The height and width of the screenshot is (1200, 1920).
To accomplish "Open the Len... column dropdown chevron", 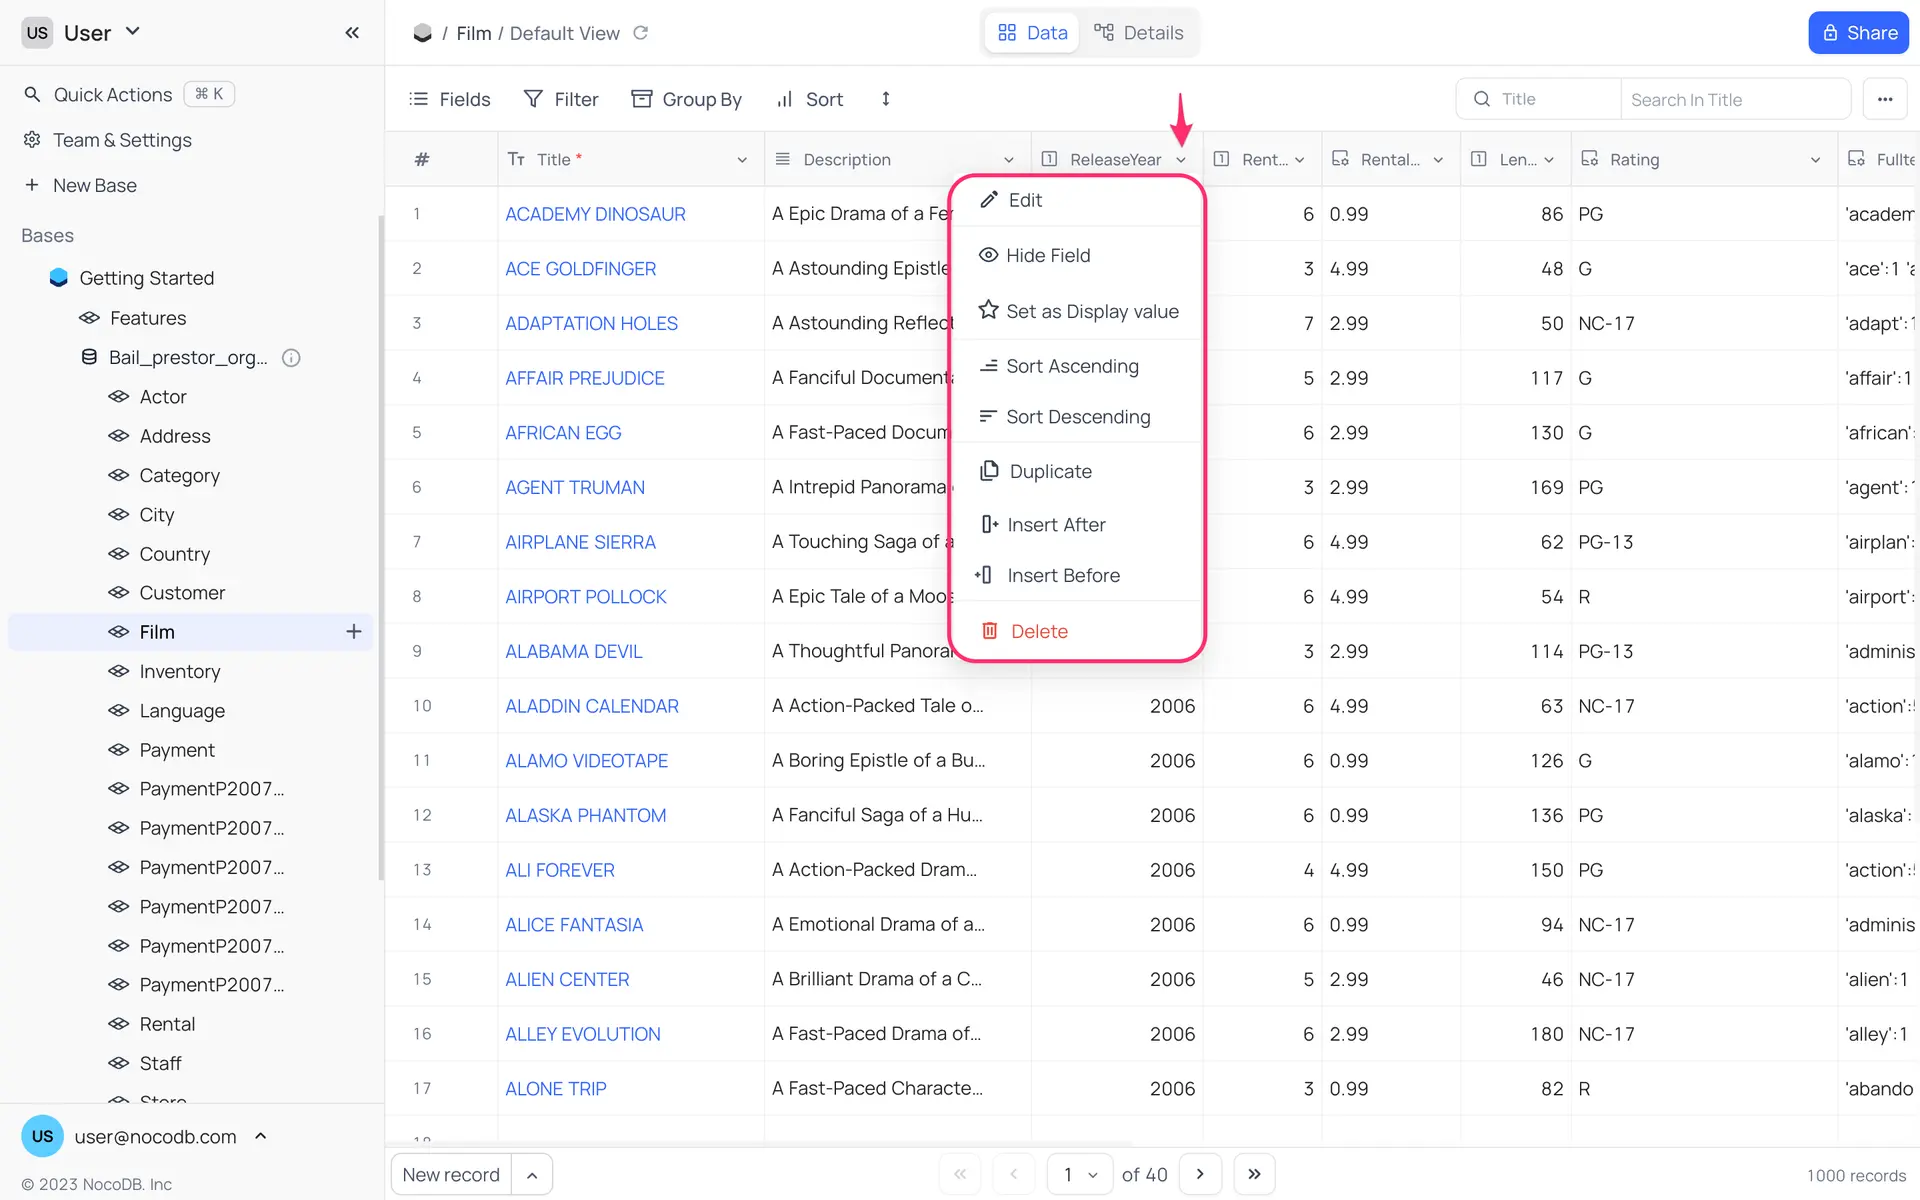I will click(1549, 160).
